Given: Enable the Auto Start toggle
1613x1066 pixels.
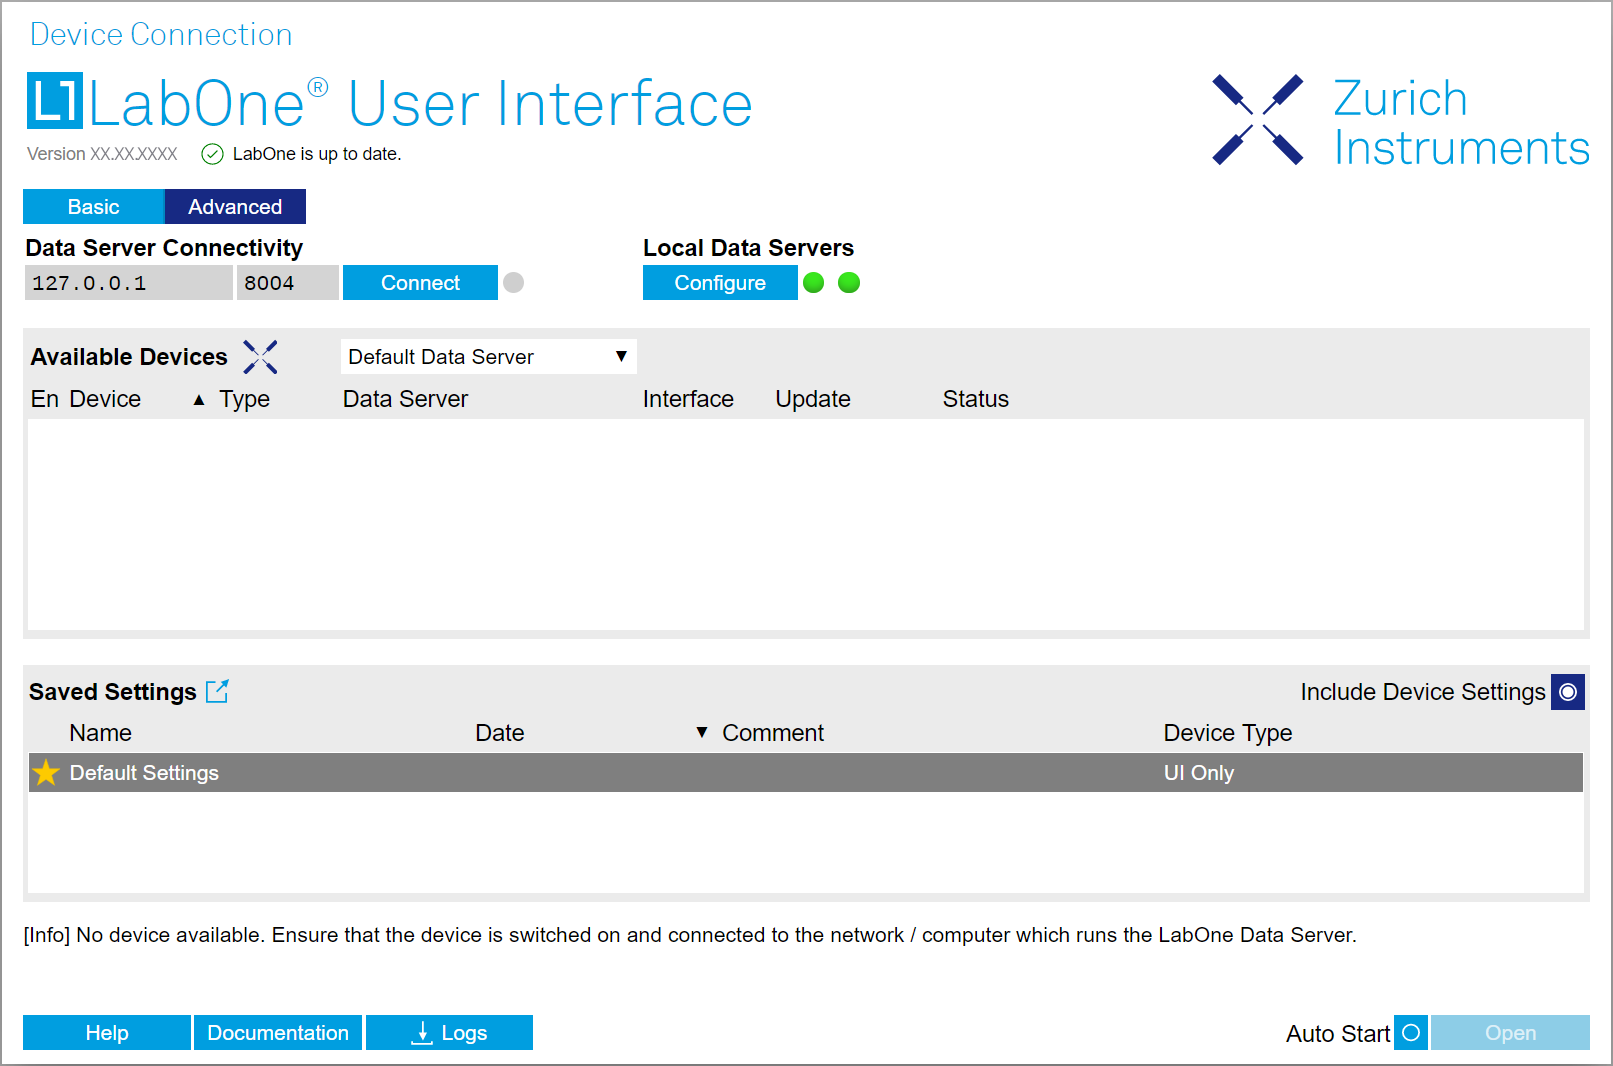Looking at the screenshot, I should click(1410, 1033).
